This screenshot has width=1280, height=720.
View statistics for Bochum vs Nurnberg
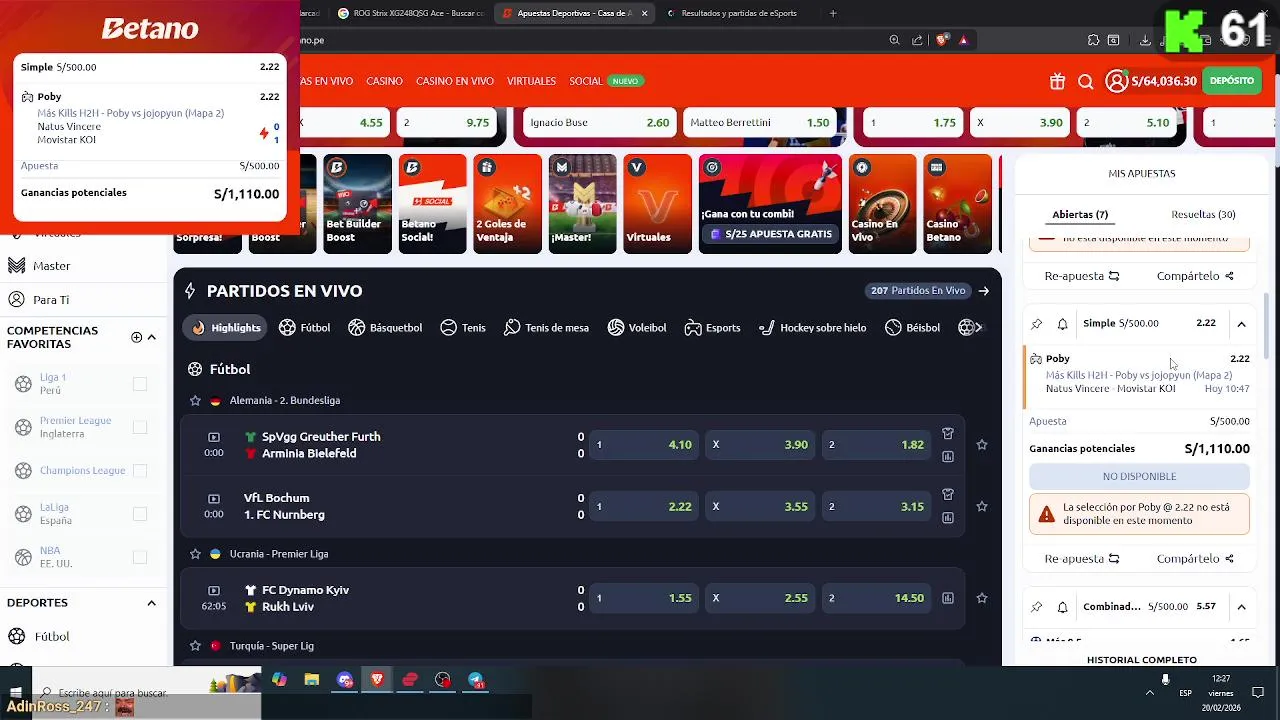[x=948, y=517]
